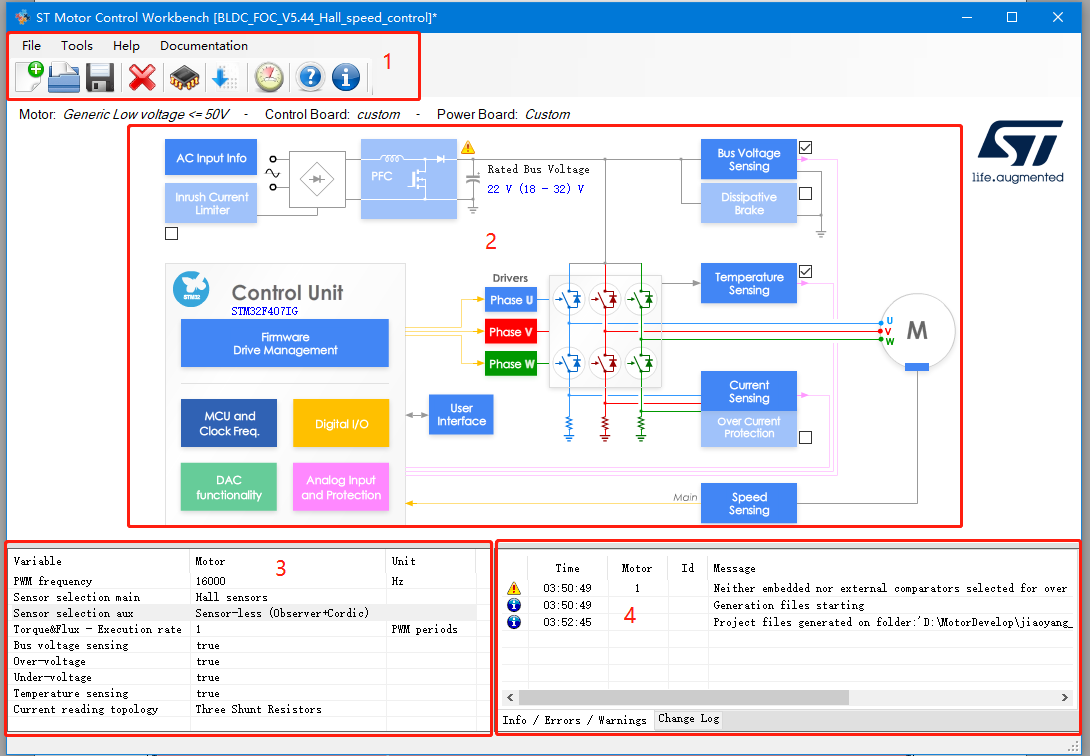Enable the Dissipative Brake checkbox
Image resolution: width=1090 pixels, height=756 pixels.
806,194
